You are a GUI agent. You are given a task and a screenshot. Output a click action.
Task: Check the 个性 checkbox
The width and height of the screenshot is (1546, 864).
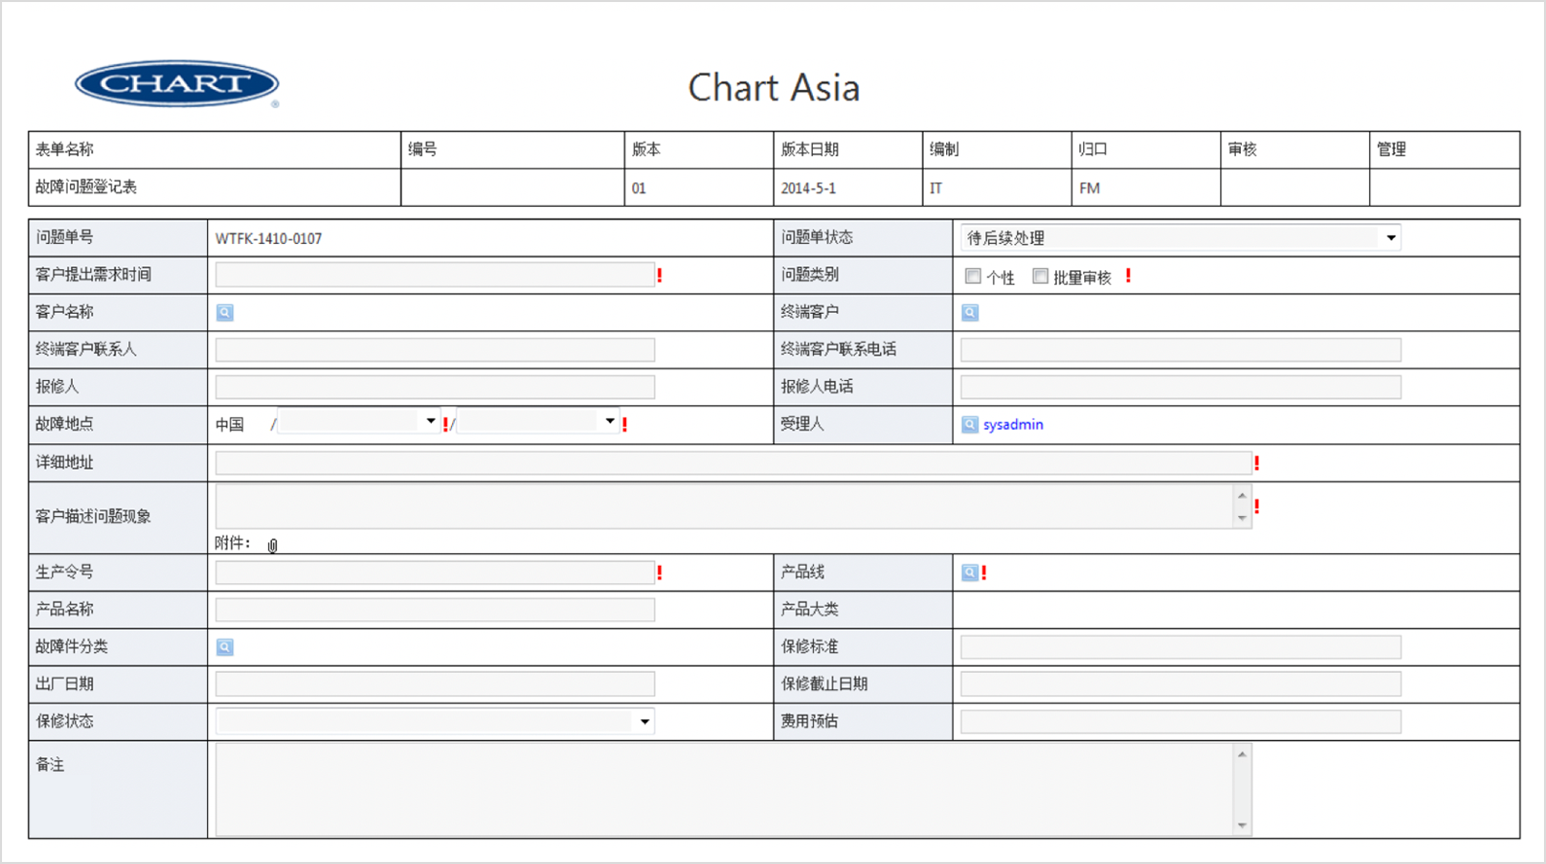(x=973, y=277)
